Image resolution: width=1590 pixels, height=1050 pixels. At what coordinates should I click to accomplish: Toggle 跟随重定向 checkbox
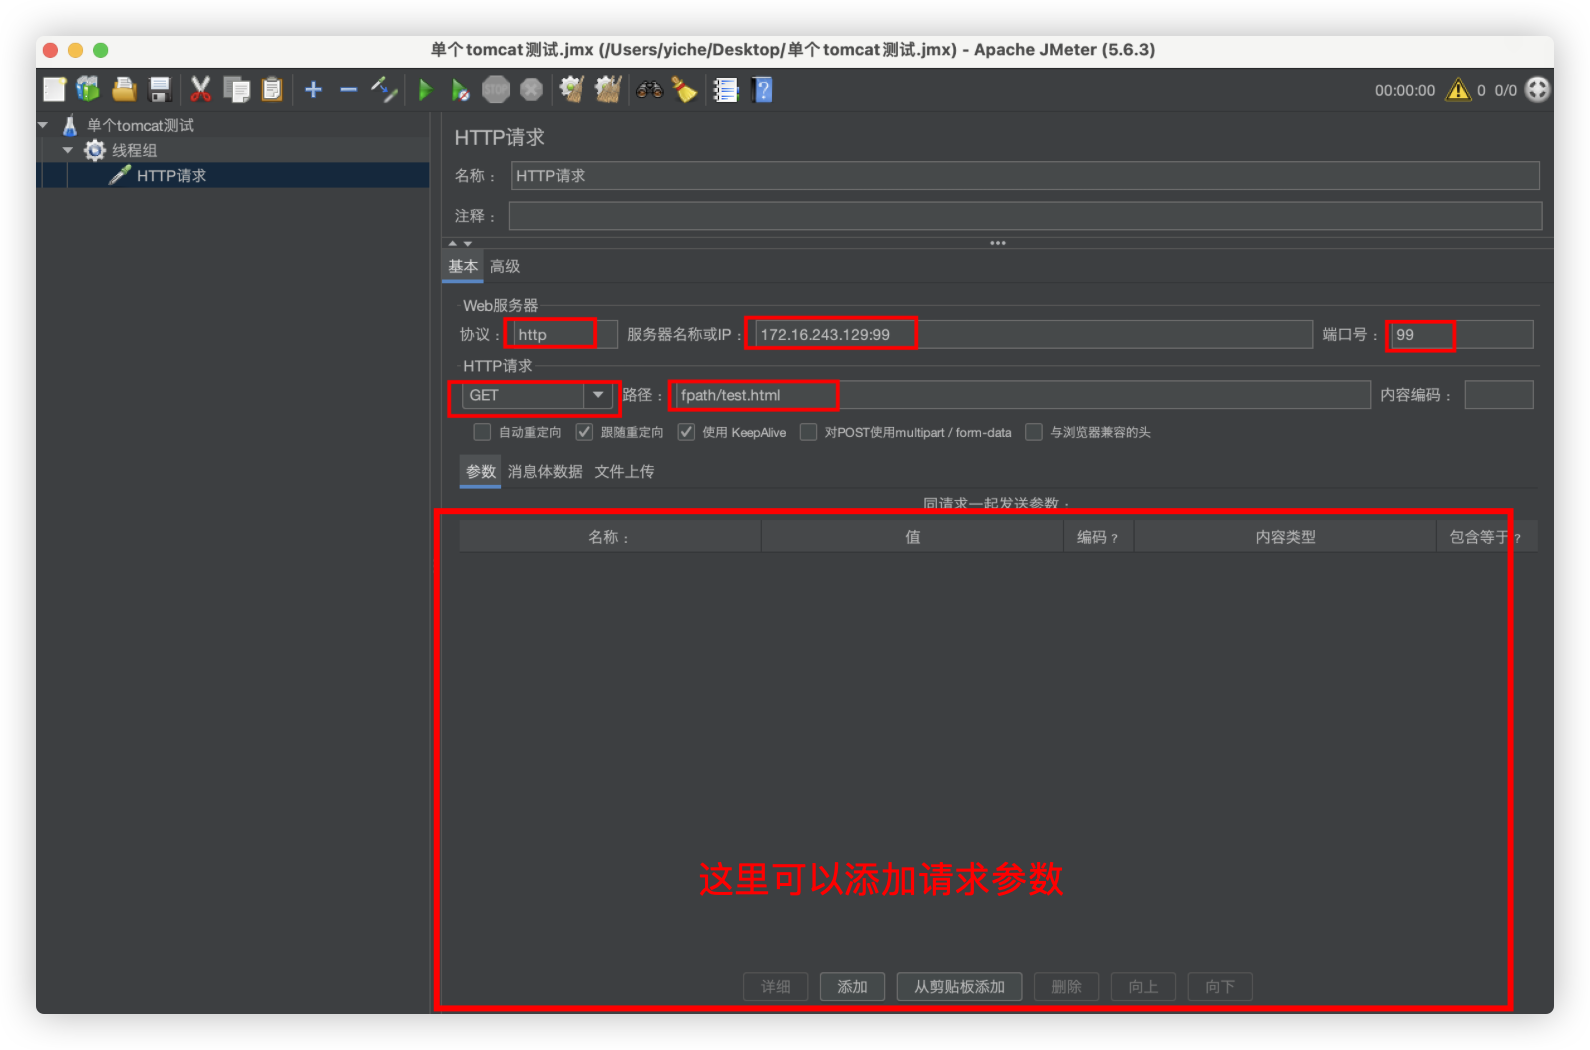(584, 432)
